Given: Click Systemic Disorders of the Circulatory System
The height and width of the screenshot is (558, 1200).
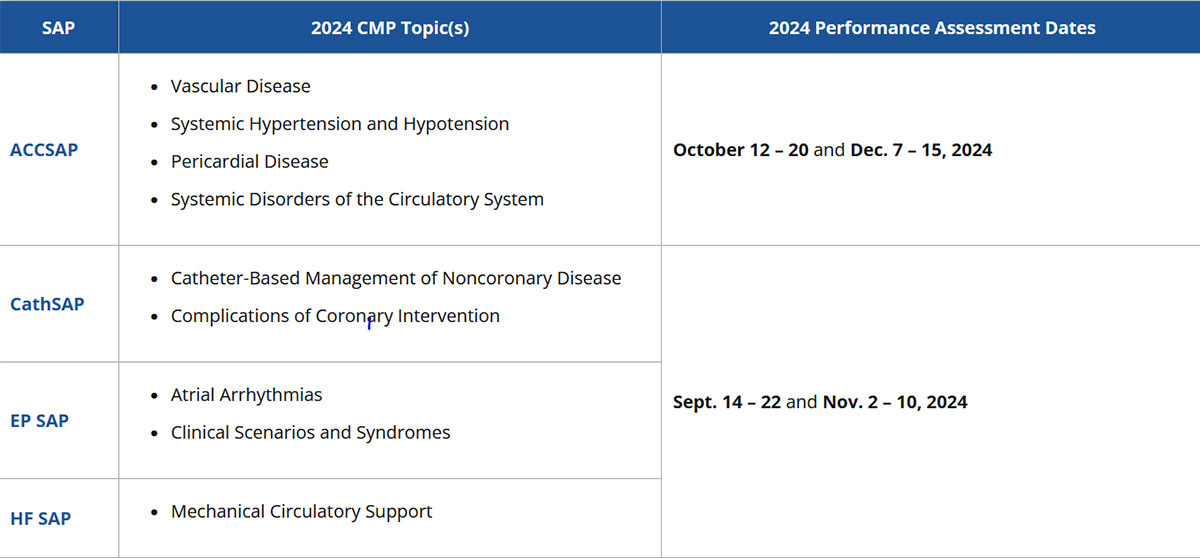Looking at the screenshot, I should (357, 199).
